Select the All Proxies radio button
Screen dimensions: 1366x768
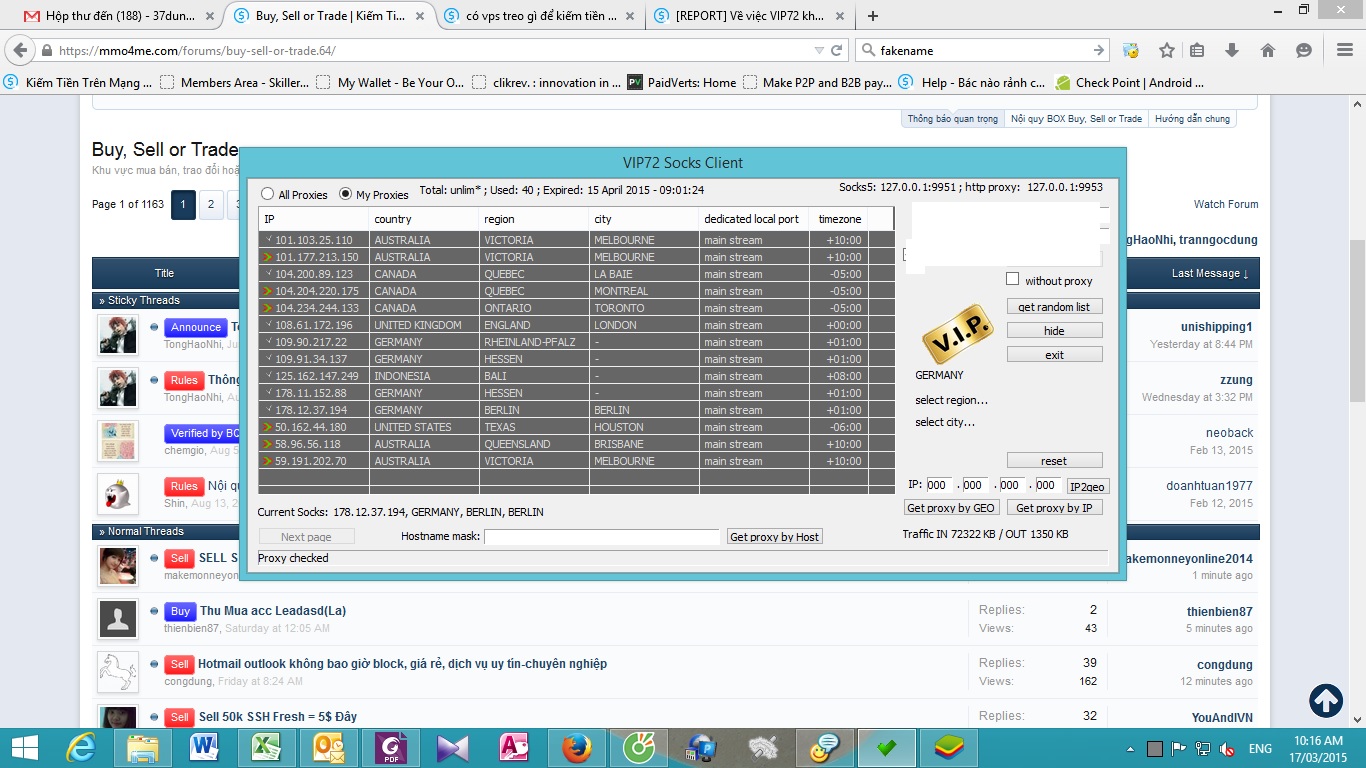(x=268, y=194)
